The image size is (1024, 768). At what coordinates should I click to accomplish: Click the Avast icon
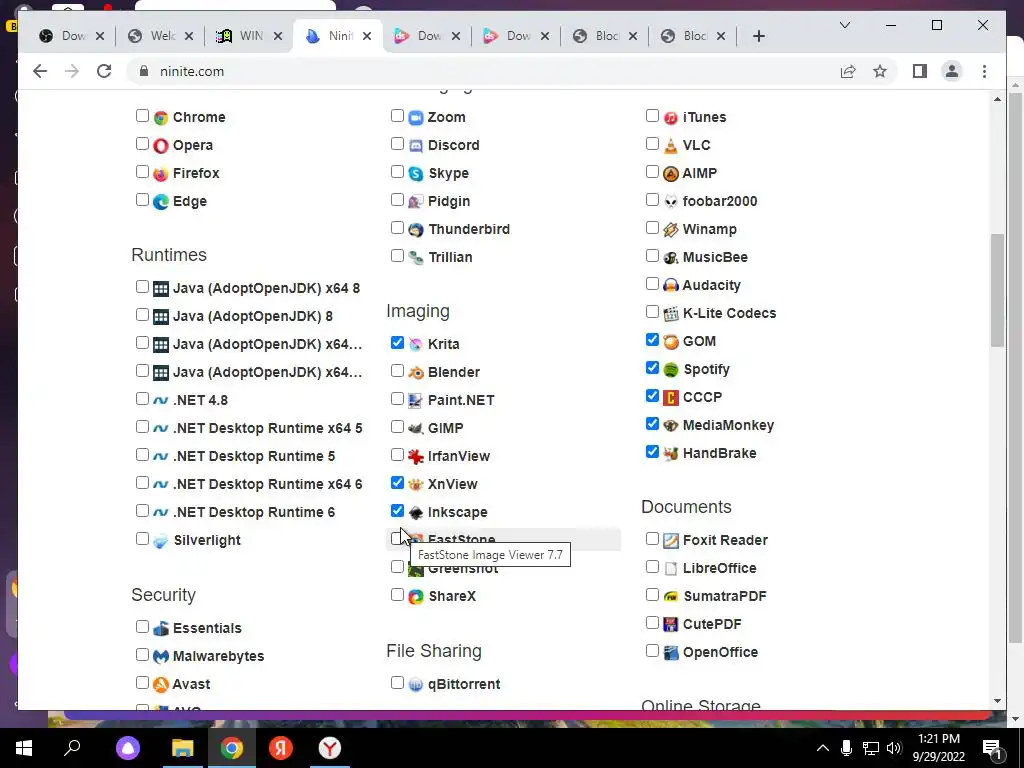click(161, 684)
